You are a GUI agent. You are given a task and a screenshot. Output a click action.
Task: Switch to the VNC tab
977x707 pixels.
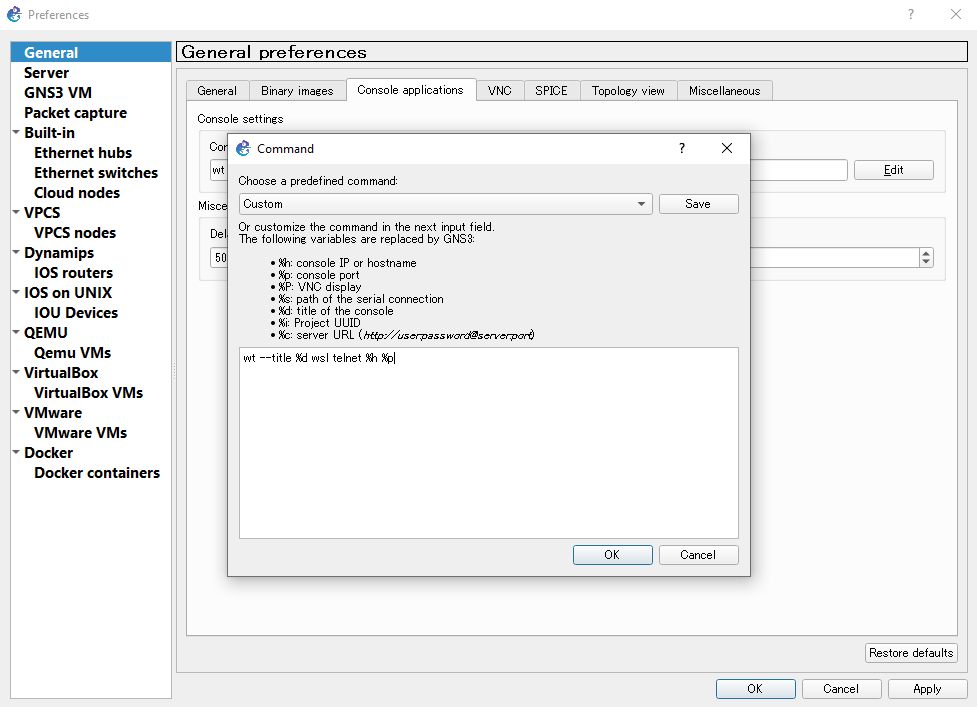pyautogui.click(x=500, y=91)
